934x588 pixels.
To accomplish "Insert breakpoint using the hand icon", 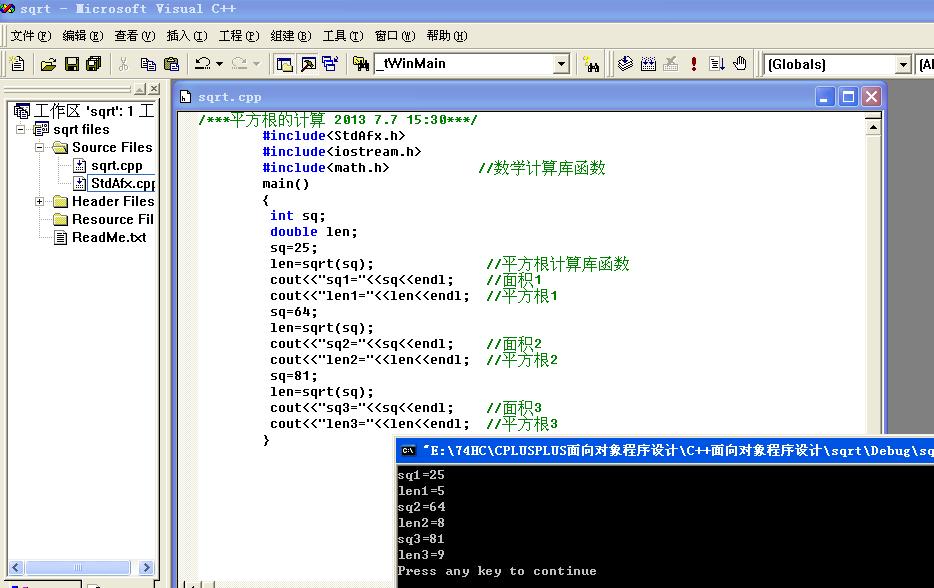I will [x=740, y=64].
